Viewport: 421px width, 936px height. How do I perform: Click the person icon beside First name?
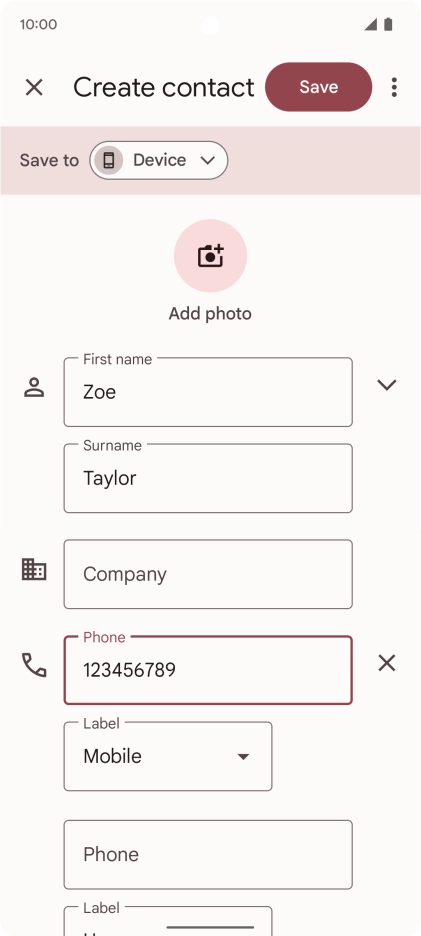point(34,387)
